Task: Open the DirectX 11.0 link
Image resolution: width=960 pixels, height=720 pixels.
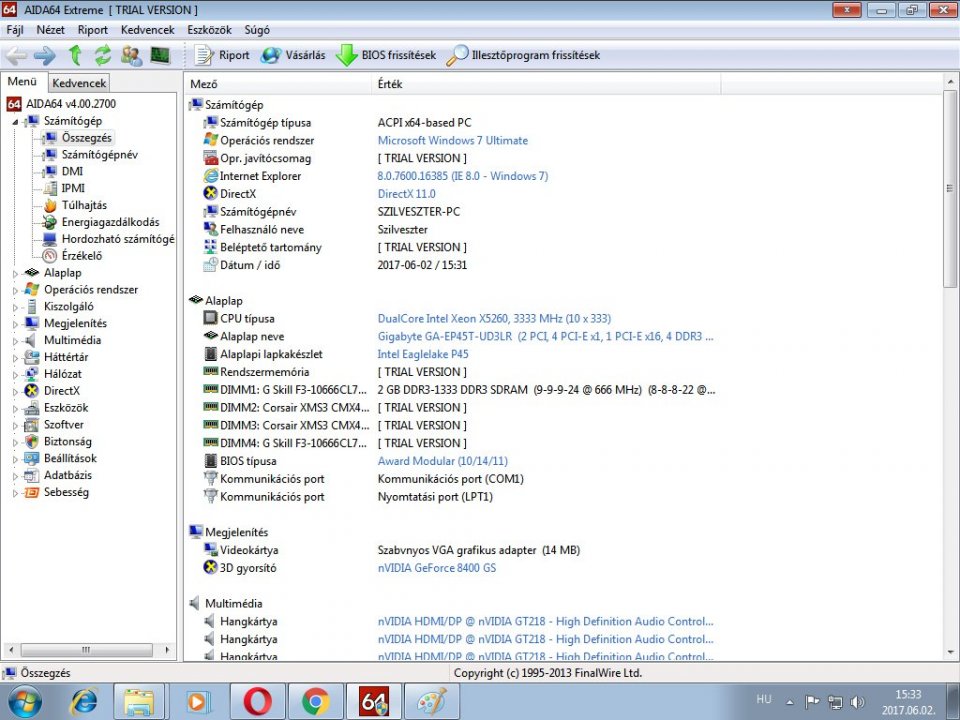Action: tap(407, 193)
